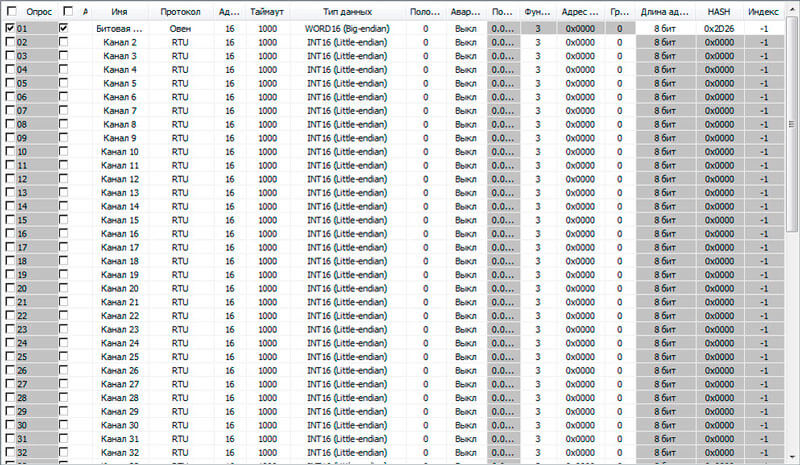Image resolution: width=800 pixels, height=465 pixels.
Task: Check the poll checkbox for row 24
Action: tap(10, 343)
